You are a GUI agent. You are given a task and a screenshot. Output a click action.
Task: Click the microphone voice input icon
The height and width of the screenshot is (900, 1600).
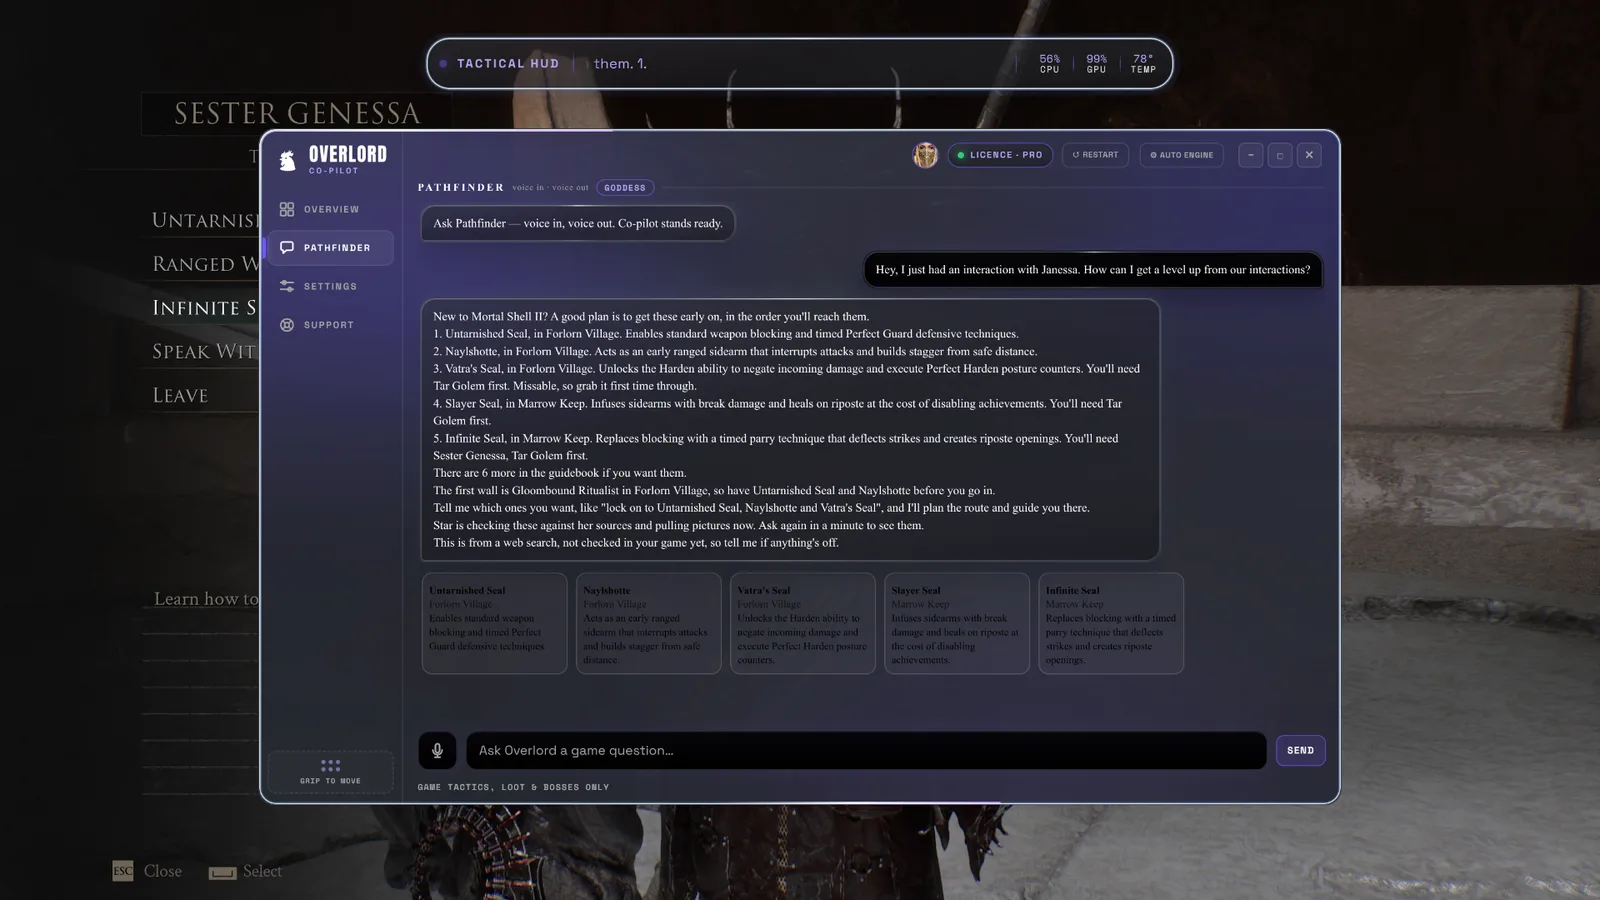tap(437, 751)
